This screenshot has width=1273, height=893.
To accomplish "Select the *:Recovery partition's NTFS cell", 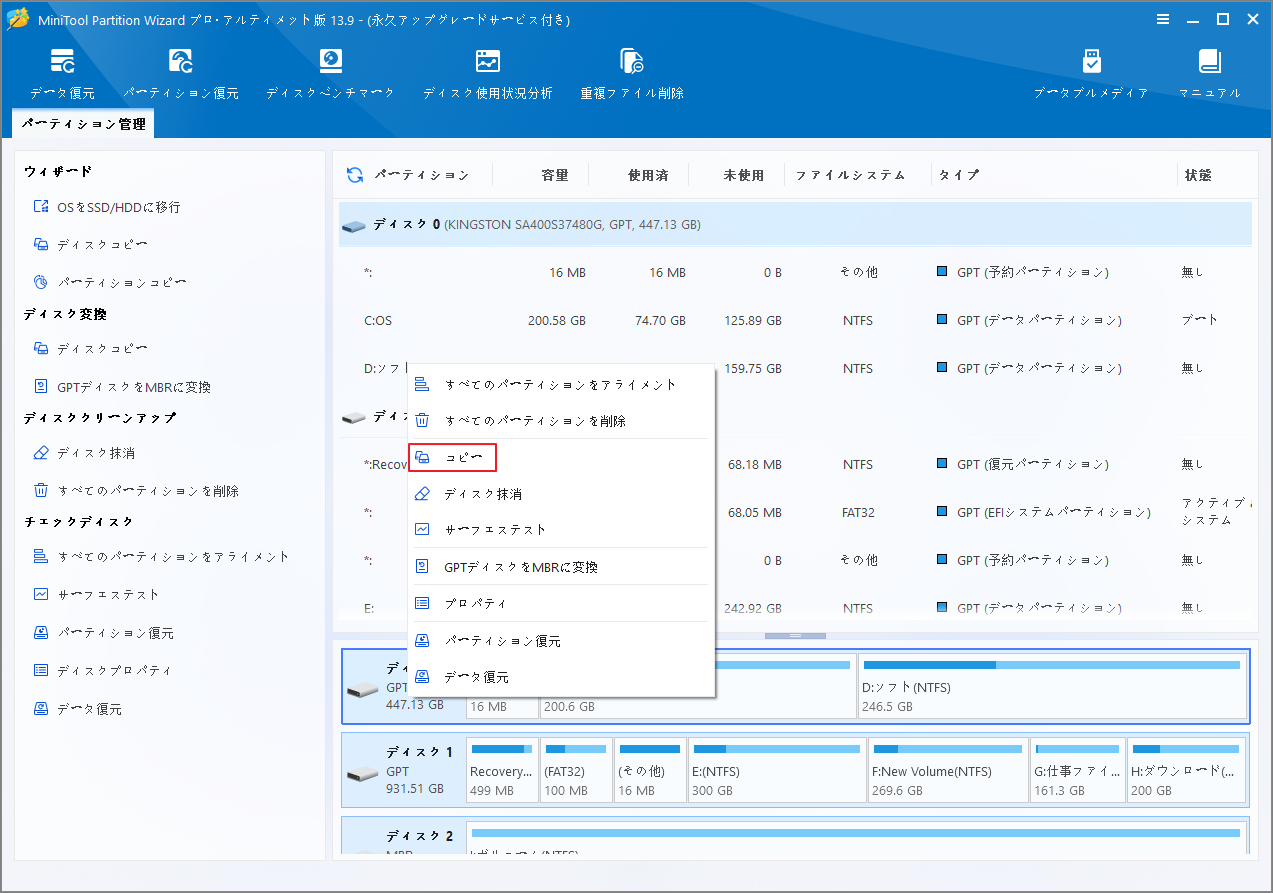I will [x=857, y=465].
